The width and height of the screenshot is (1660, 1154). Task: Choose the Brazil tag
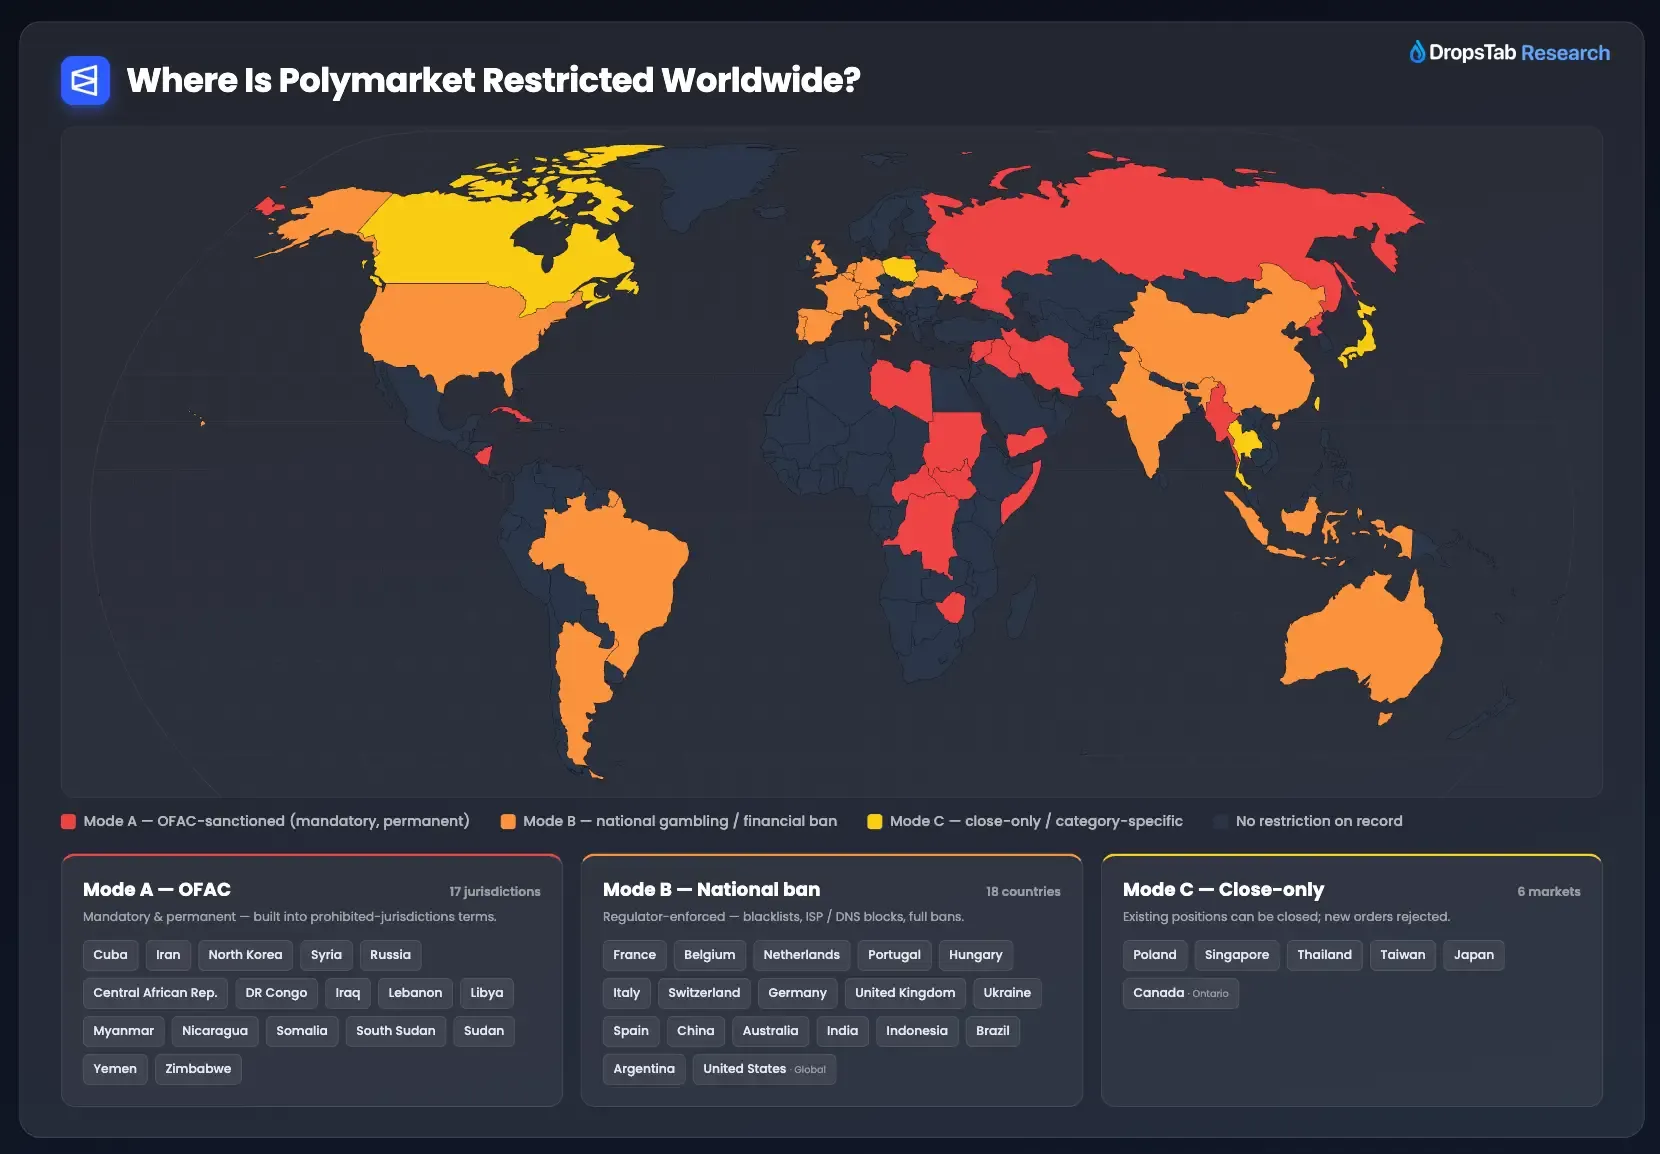992,1031
